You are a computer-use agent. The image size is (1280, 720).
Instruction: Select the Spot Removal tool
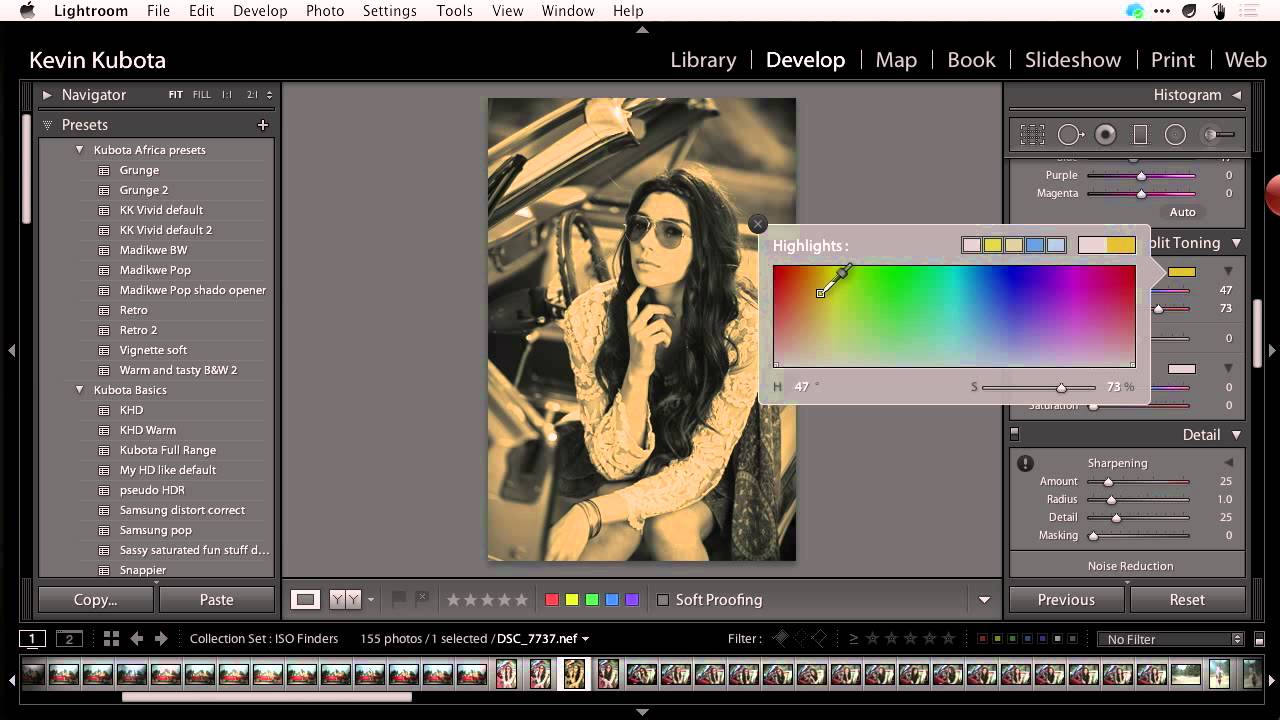[1071, 134]
